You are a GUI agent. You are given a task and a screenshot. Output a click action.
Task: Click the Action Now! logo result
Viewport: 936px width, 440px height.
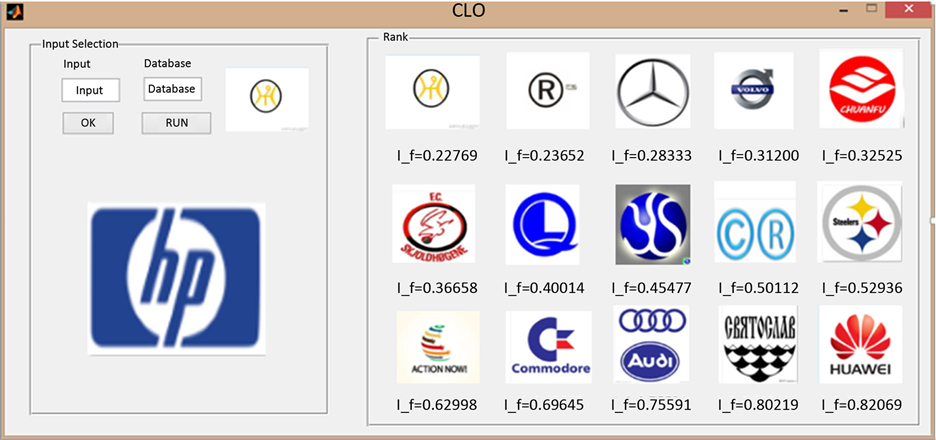click(438, 347)
